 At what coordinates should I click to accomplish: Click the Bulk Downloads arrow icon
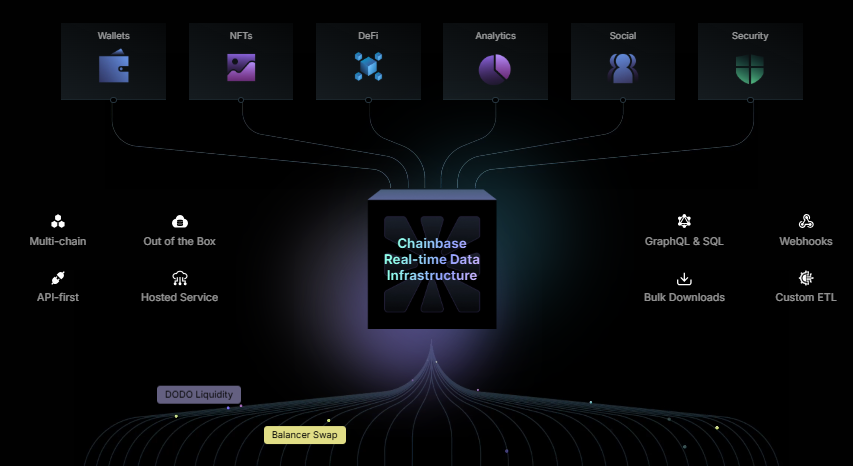click(684, 279)
